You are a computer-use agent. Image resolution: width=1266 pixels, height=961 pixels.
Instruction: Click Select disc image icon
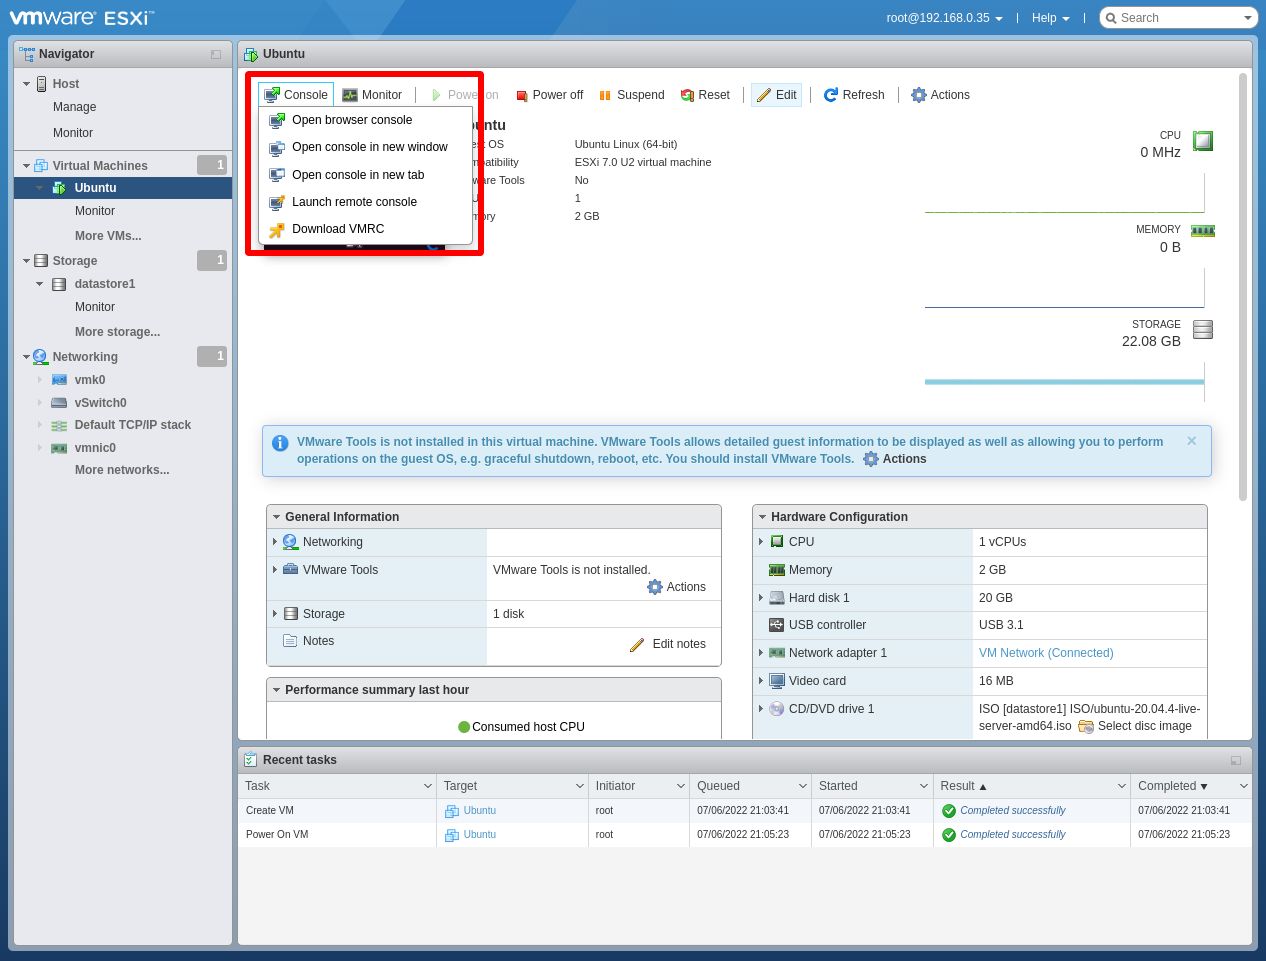[1086, 726]
